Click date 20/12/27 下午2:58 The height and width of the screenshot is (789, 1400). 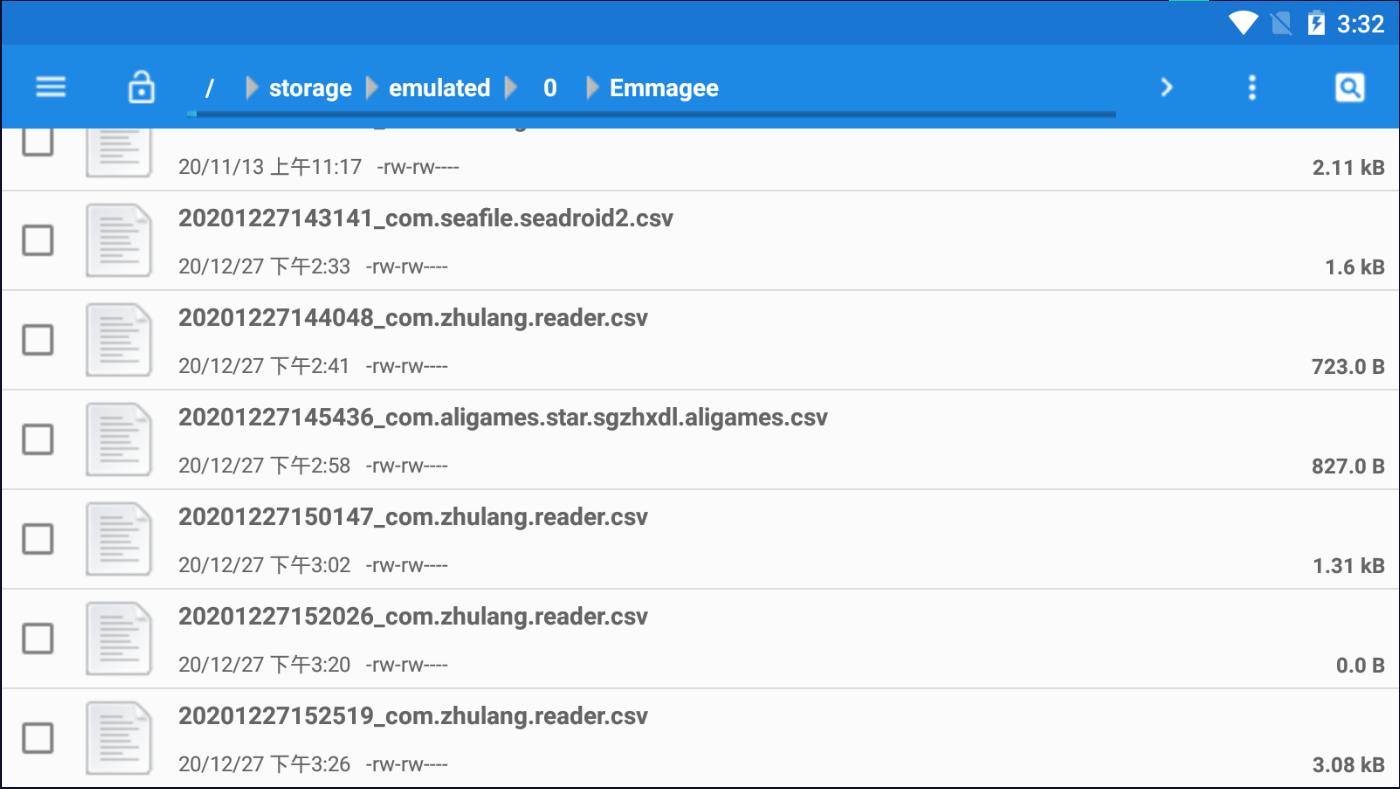[265, 466]
